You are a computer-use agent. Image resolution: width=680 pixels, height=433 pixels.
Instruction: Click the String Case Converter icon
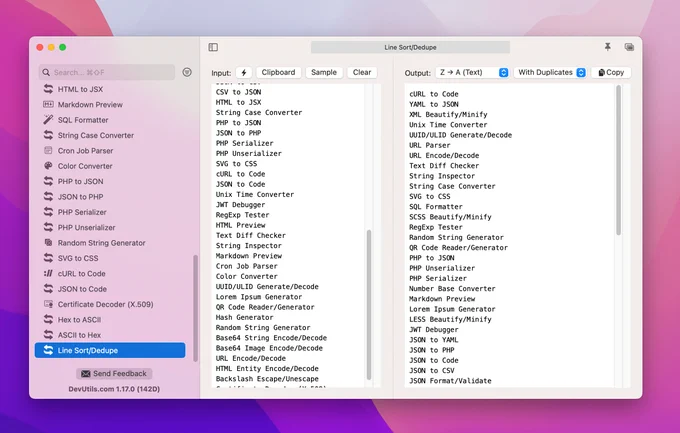click(48, 135)
